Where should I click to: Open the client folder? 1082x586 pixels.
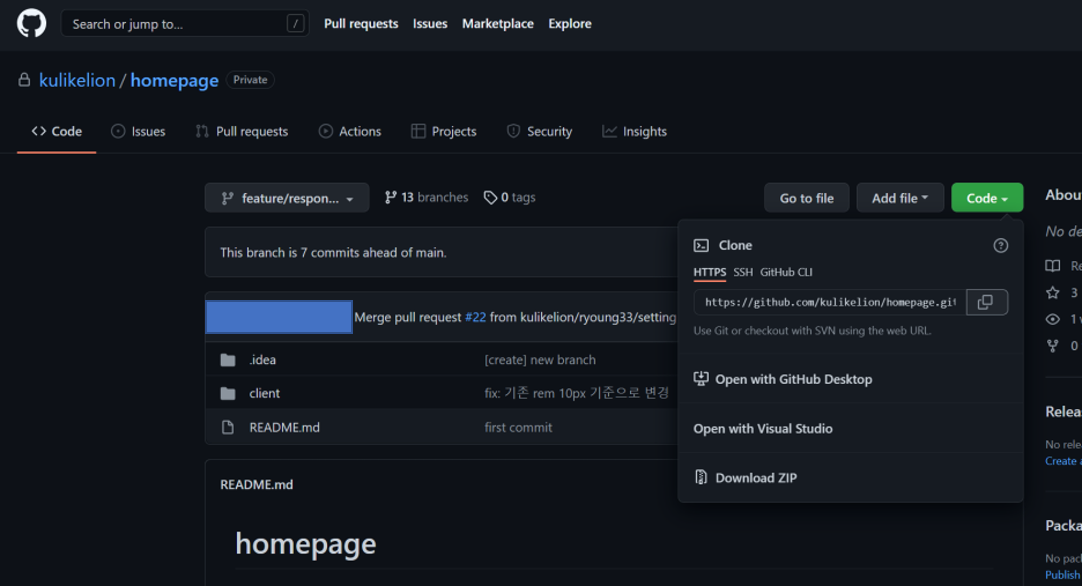pyautogui.click(x=264, y=392)
